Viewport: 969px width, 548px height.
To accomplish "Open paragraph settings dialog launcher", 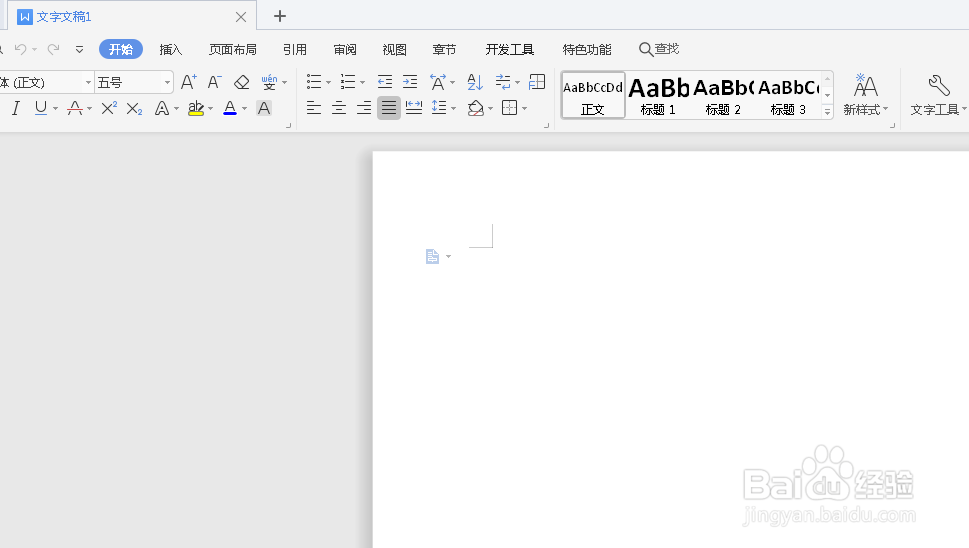I will click(546, 125).
